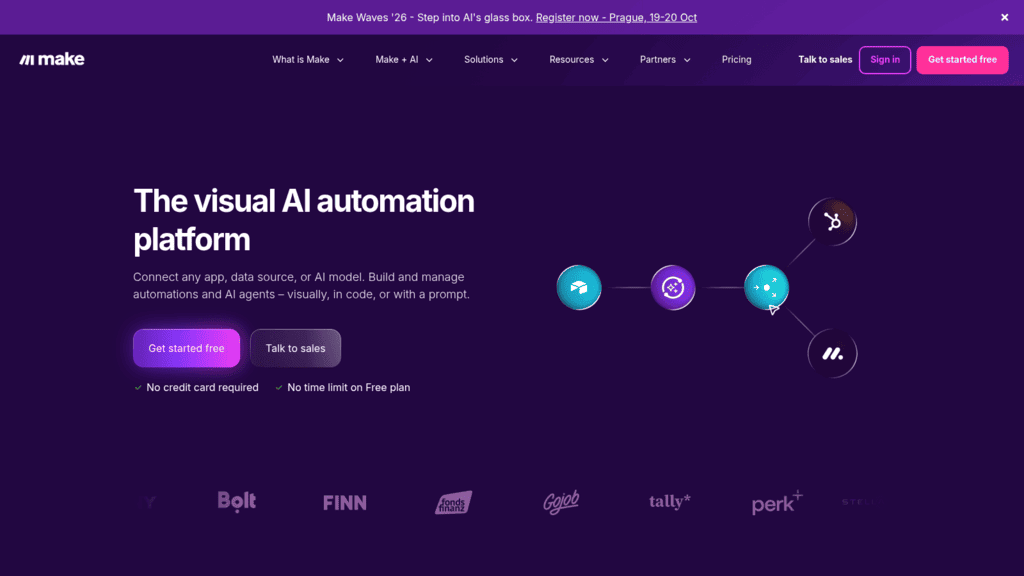
Task: Go to the Pricing page
Action: click(736, 59)
